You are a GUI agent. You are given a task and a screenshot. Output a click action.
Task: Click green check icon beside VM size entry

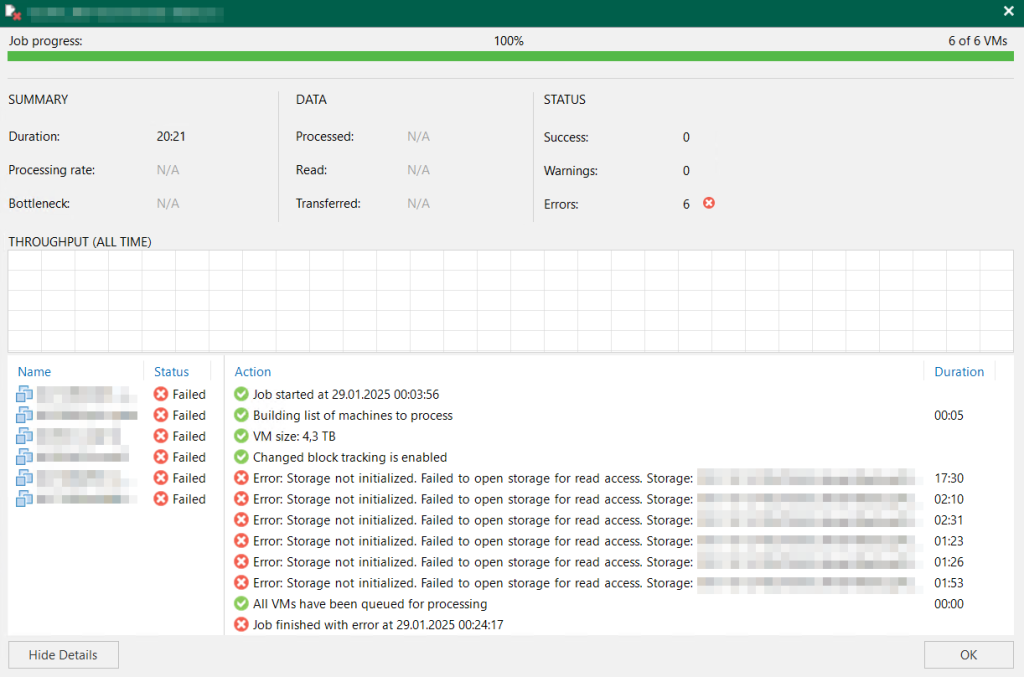pos(240,436)
